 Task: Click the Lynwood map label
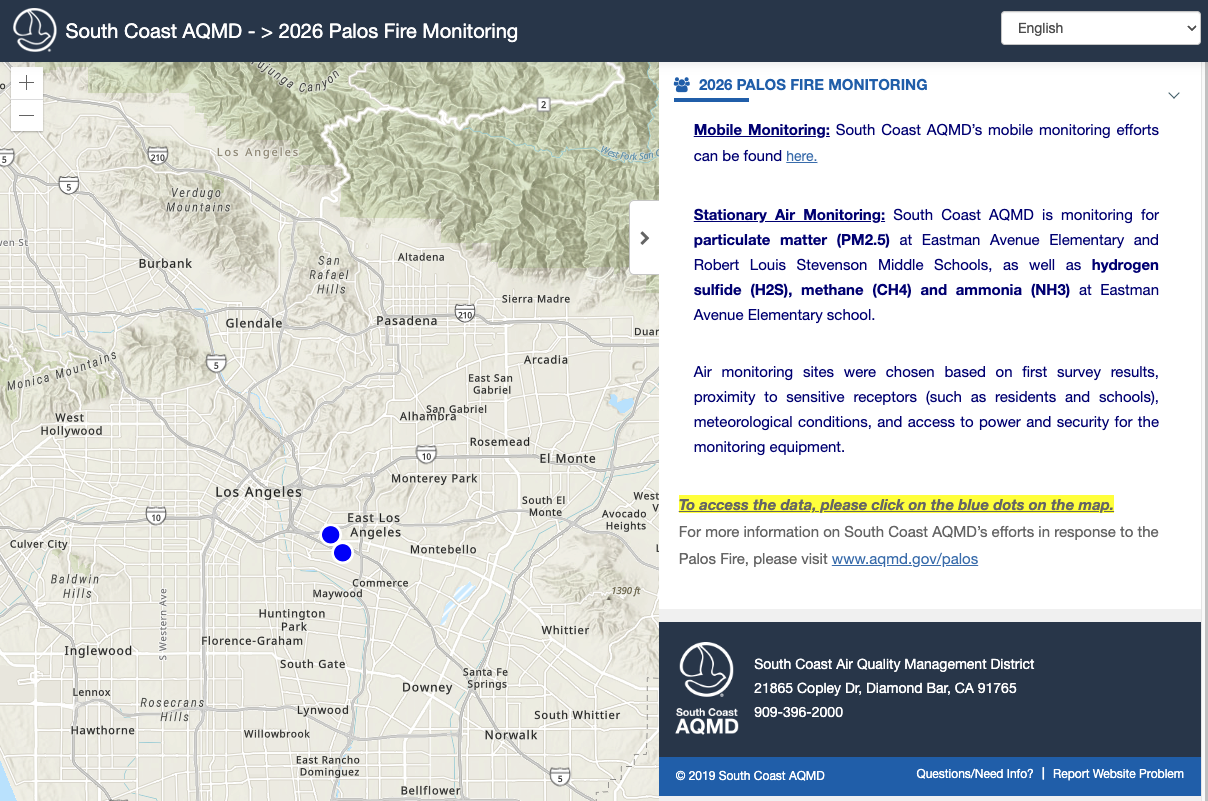click(323, 710)
